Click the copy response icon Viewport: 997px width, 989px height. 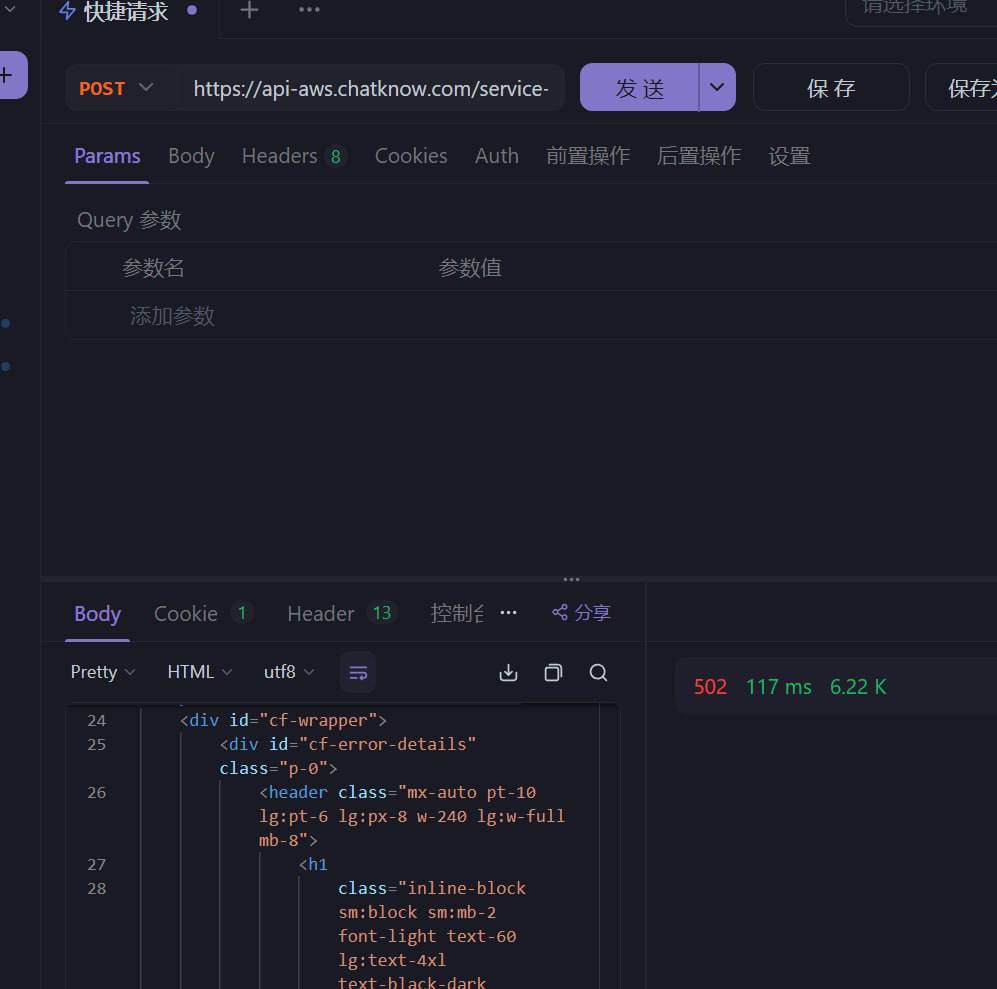(x=553, y=672)
